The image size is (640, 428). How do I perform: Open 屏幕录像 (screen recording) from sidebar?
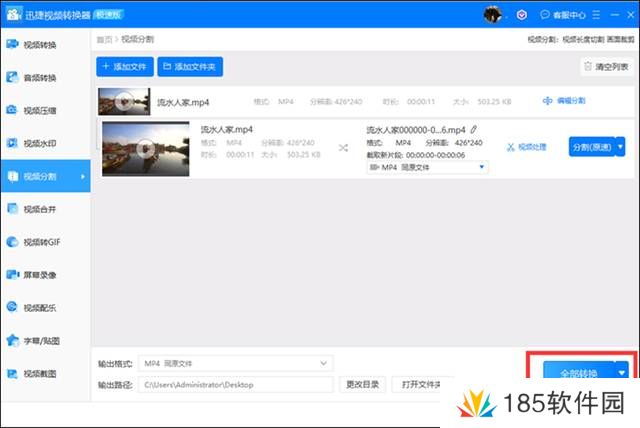40,274
